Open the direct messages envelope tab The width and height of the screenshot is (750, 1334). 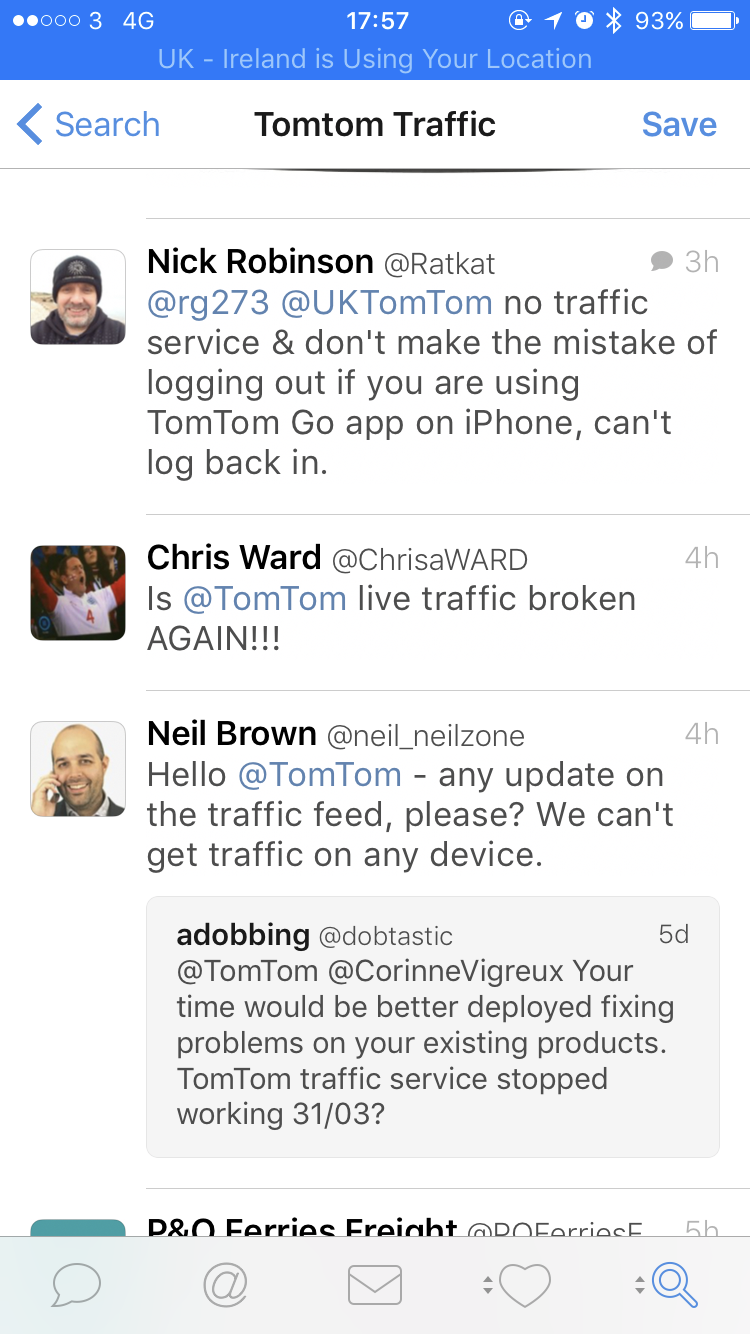click(375, 1284)
